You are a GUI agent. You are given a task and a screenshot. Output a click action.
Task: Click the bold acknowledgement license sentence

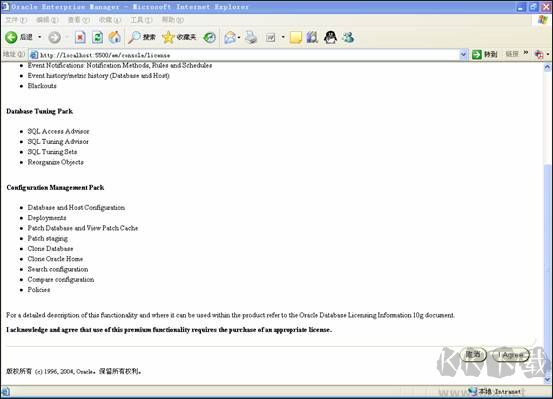pos(169,330)
